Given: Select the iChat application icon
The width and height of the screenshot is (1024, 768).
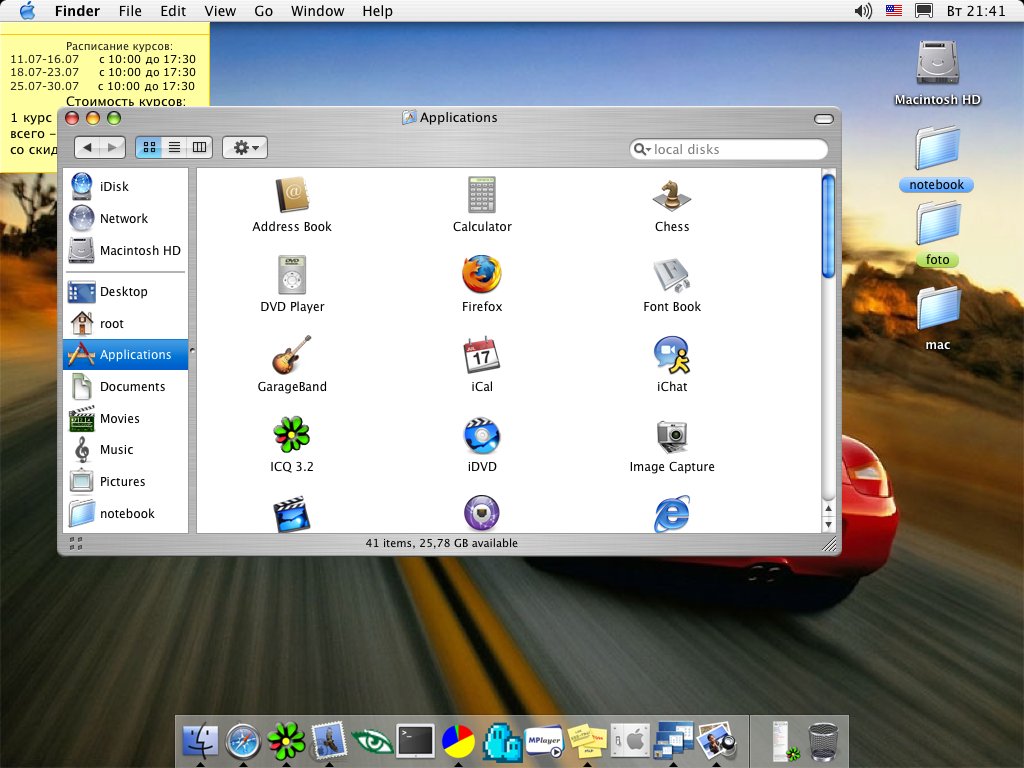Looking at the screenshot, I should pos(671,355).
